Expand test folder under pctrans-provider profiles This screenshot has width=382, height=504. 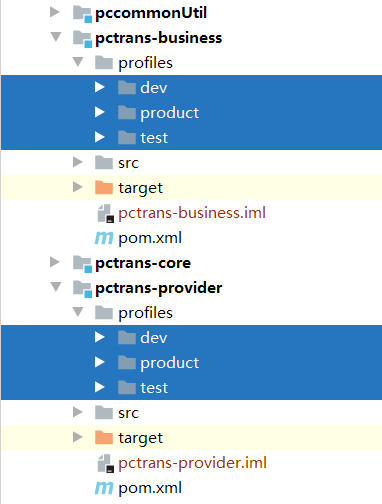coord(100,387)
